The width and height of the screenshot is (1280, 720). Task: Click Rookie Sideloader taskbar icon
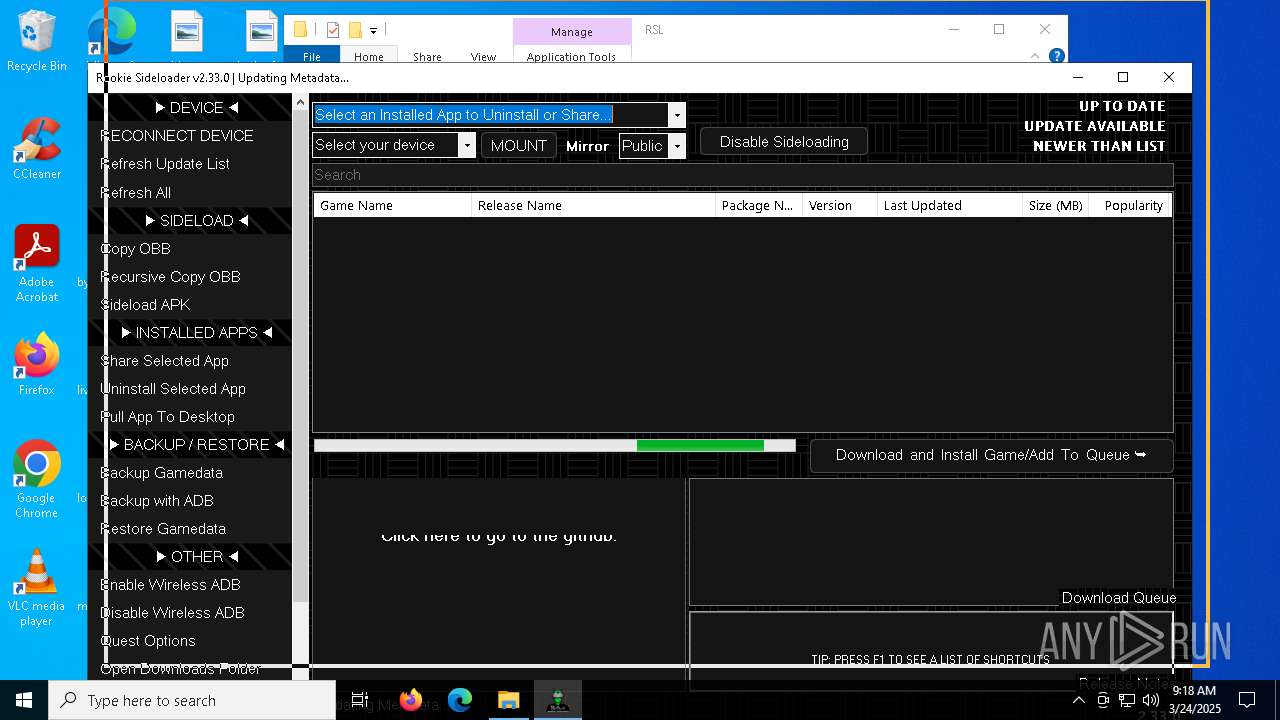tap(558, 700)
